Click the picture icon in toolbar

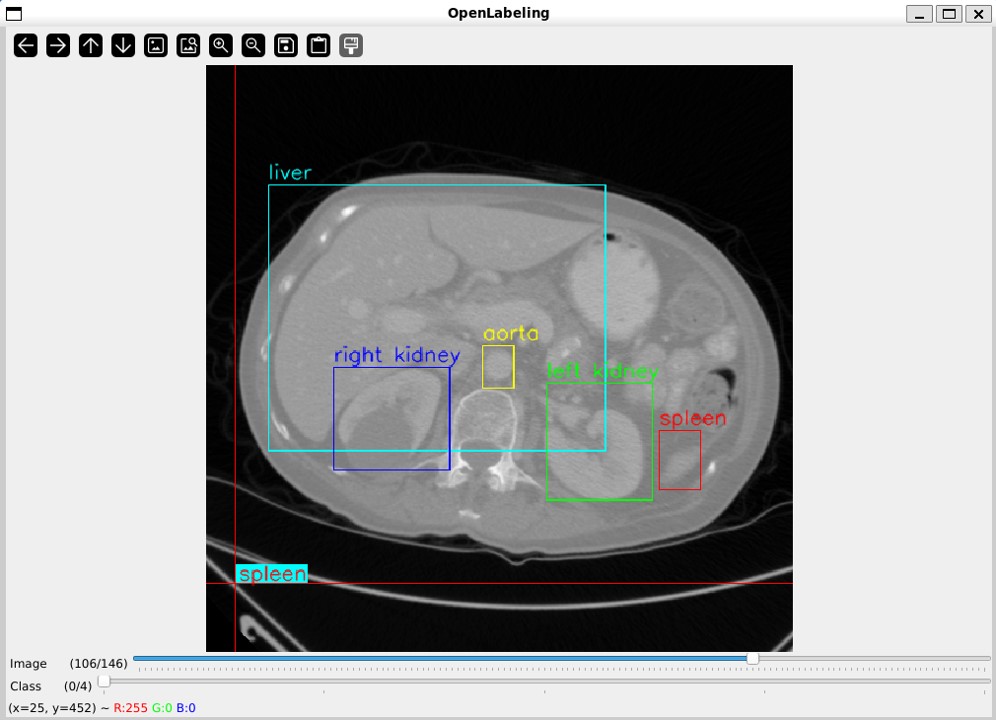[x=156, y=45]
